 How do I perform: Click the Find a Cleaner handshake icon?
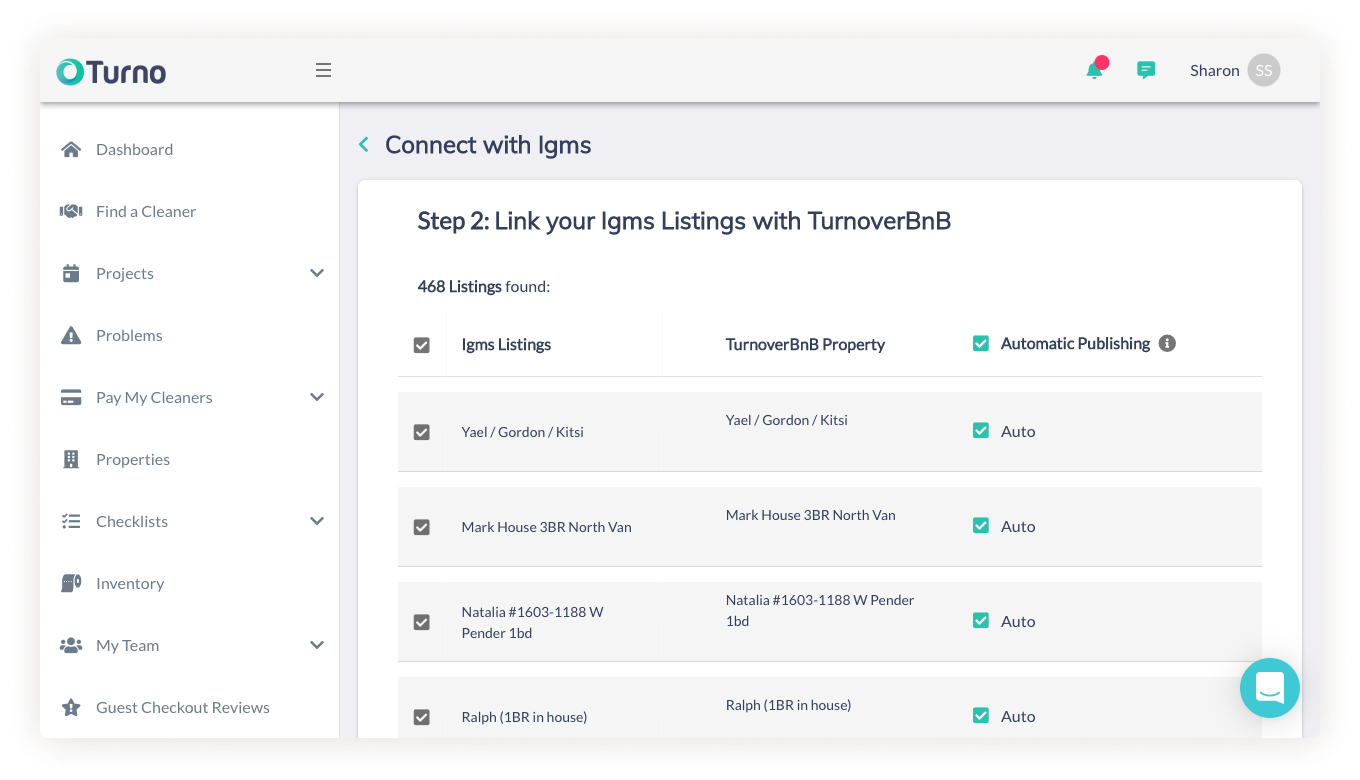point(71,211)
